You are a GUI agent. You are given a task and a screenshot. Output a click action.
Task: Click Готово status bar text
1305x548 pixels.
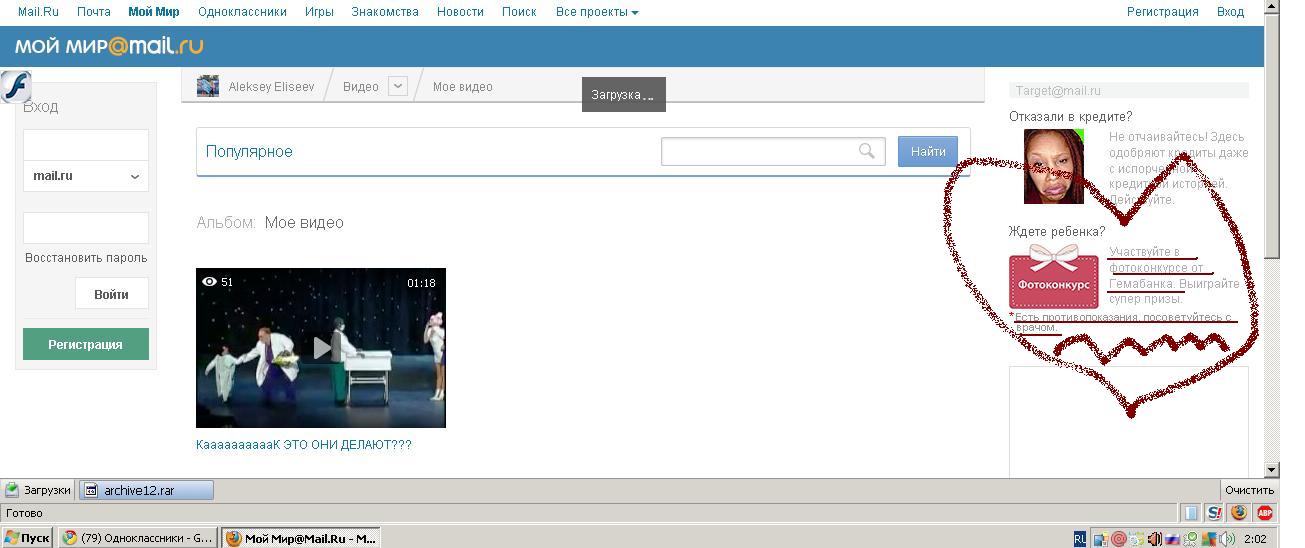click(25, 513)
